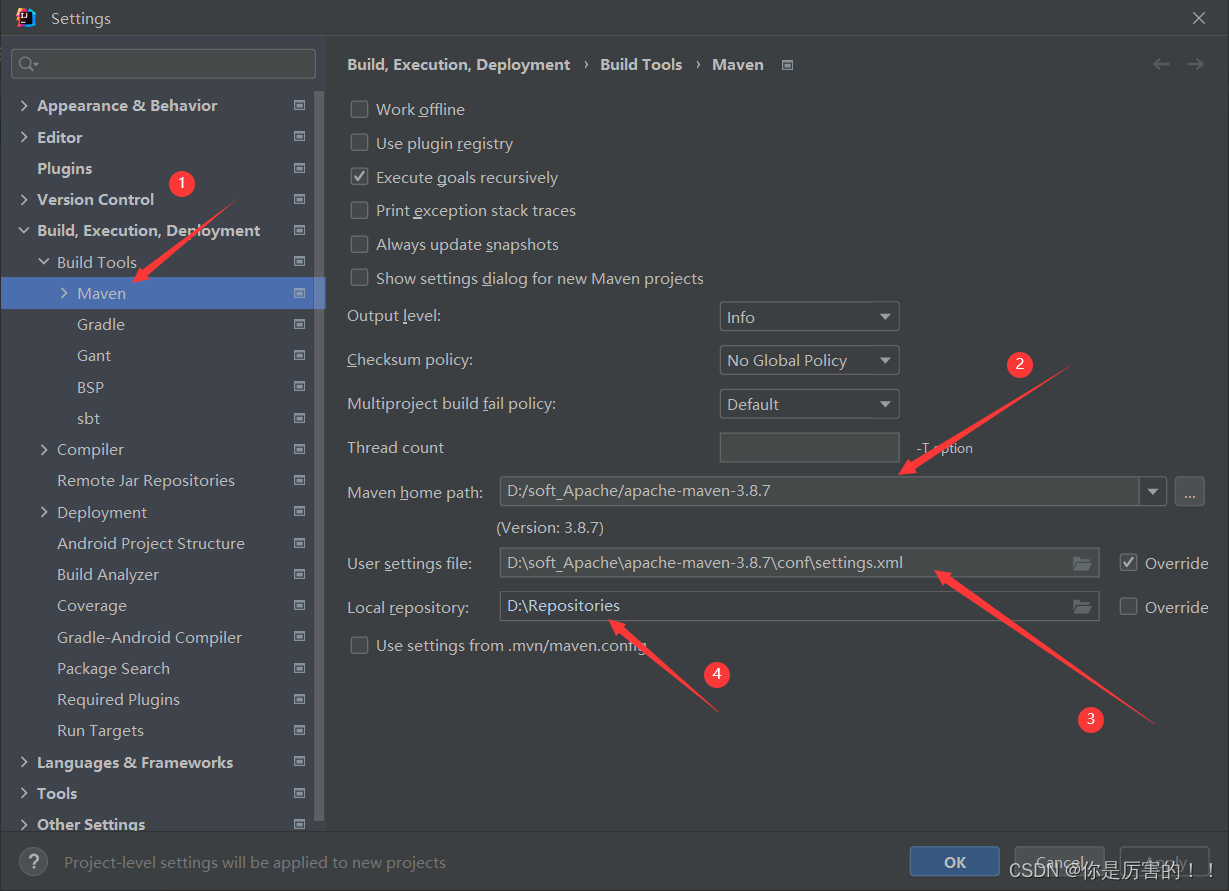Open help with the question mark icon
Image resolution: width=1229 pixels, height=891 pixels.
34,862
